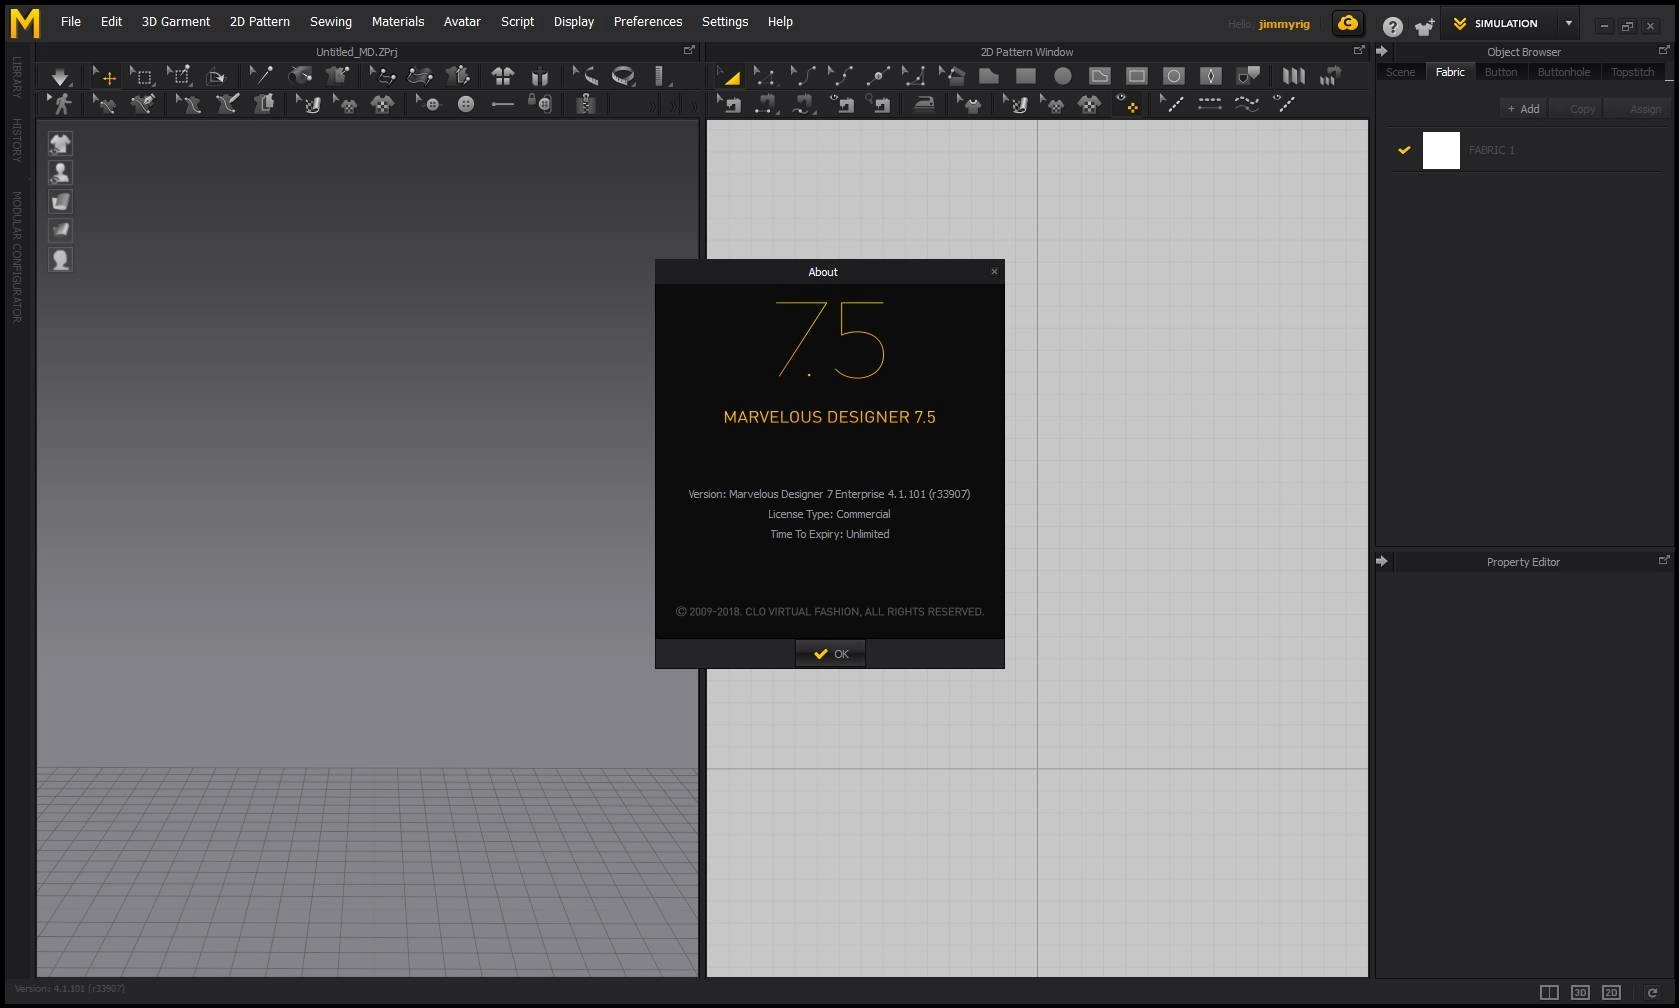This screenshot has width=1679, height=1008.
Task: Open the CLO cloud connect icon
Action: click(1347, 23)
